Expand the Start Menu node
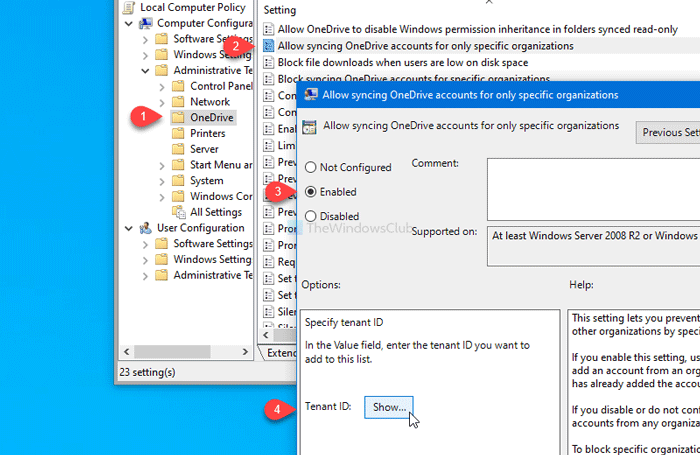 tap(162, 166)
